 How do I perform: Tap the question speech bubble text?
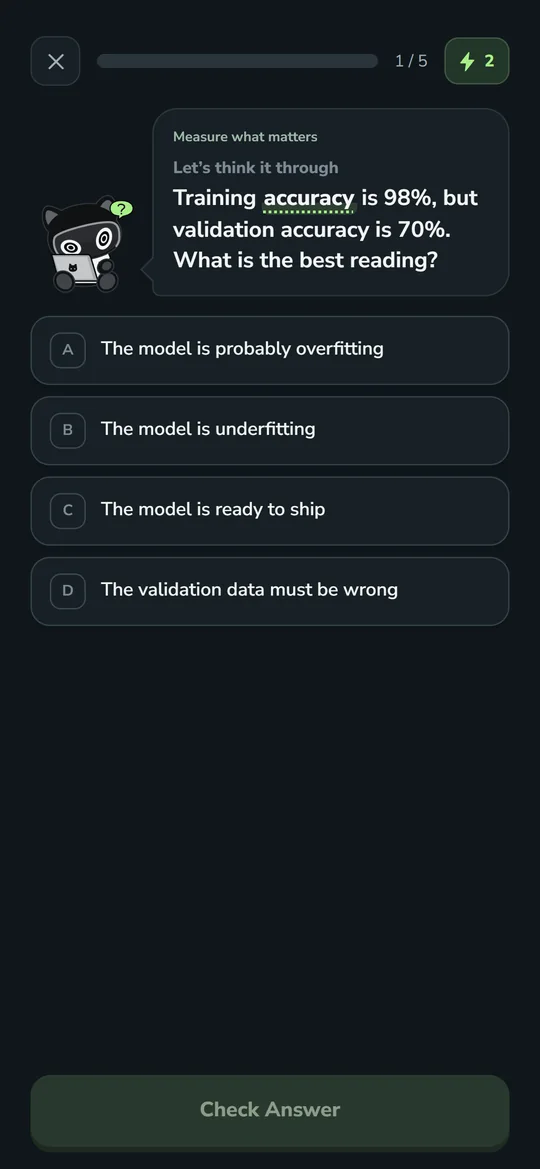point(326,230)
